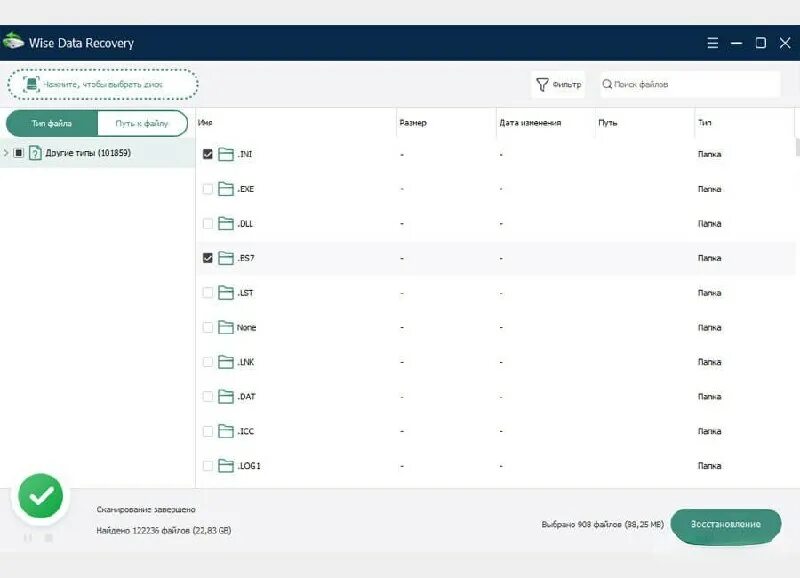The image size is (800, 578).
Task: Select the .ES7 row name
Action: (x=245, y=258)
